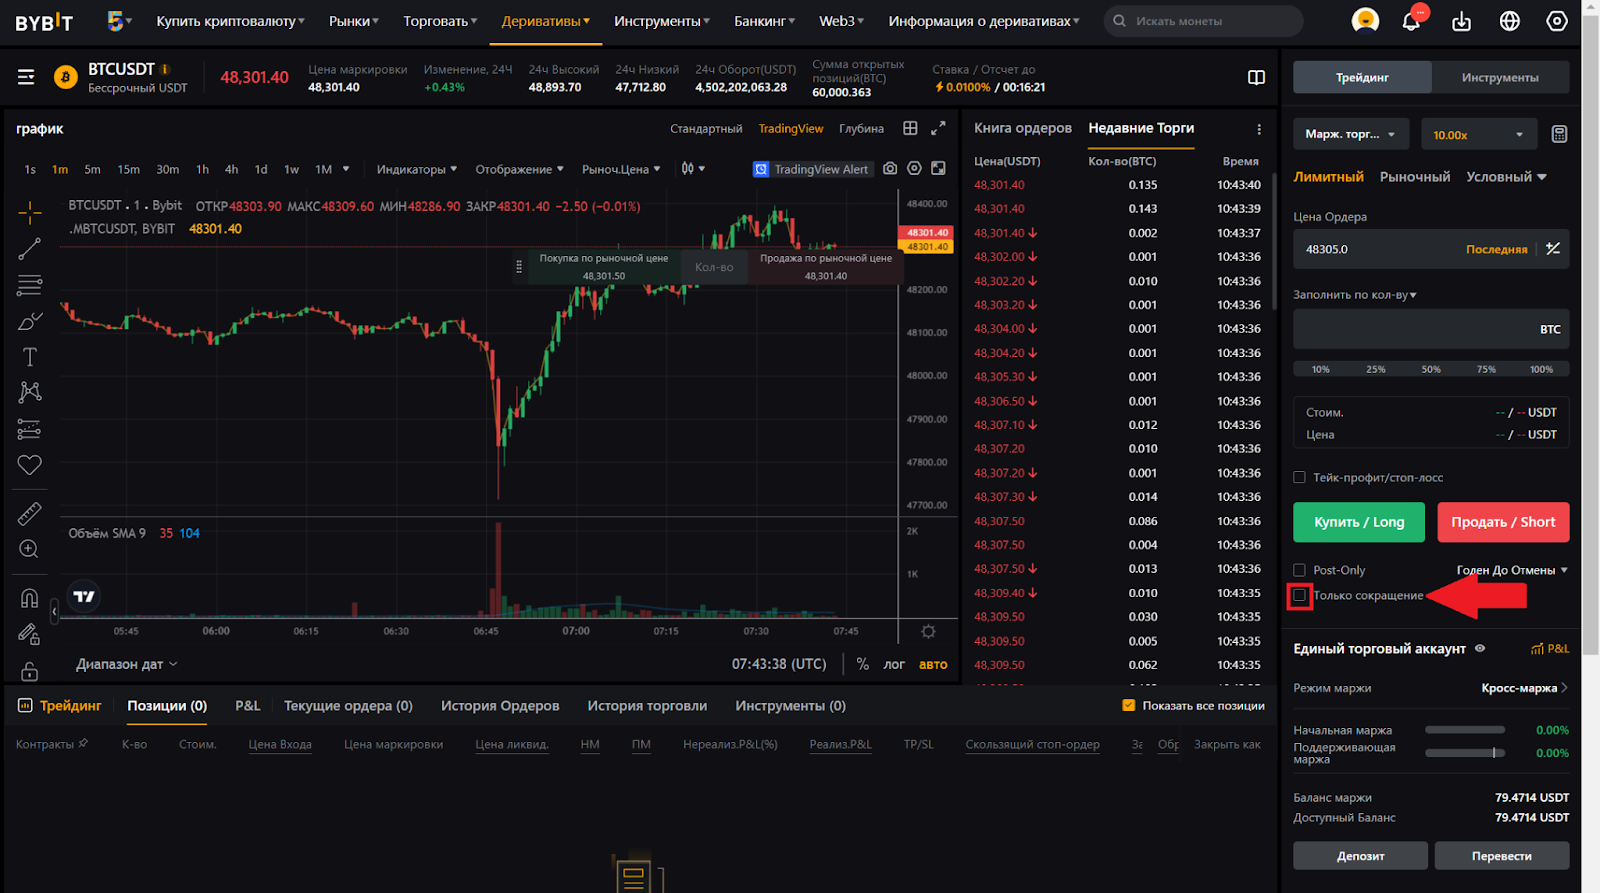Image resolution: width=1600 pixels, height=893 pixels.
Task: Open the Рынки menu
Action: (x=354, y=20)
